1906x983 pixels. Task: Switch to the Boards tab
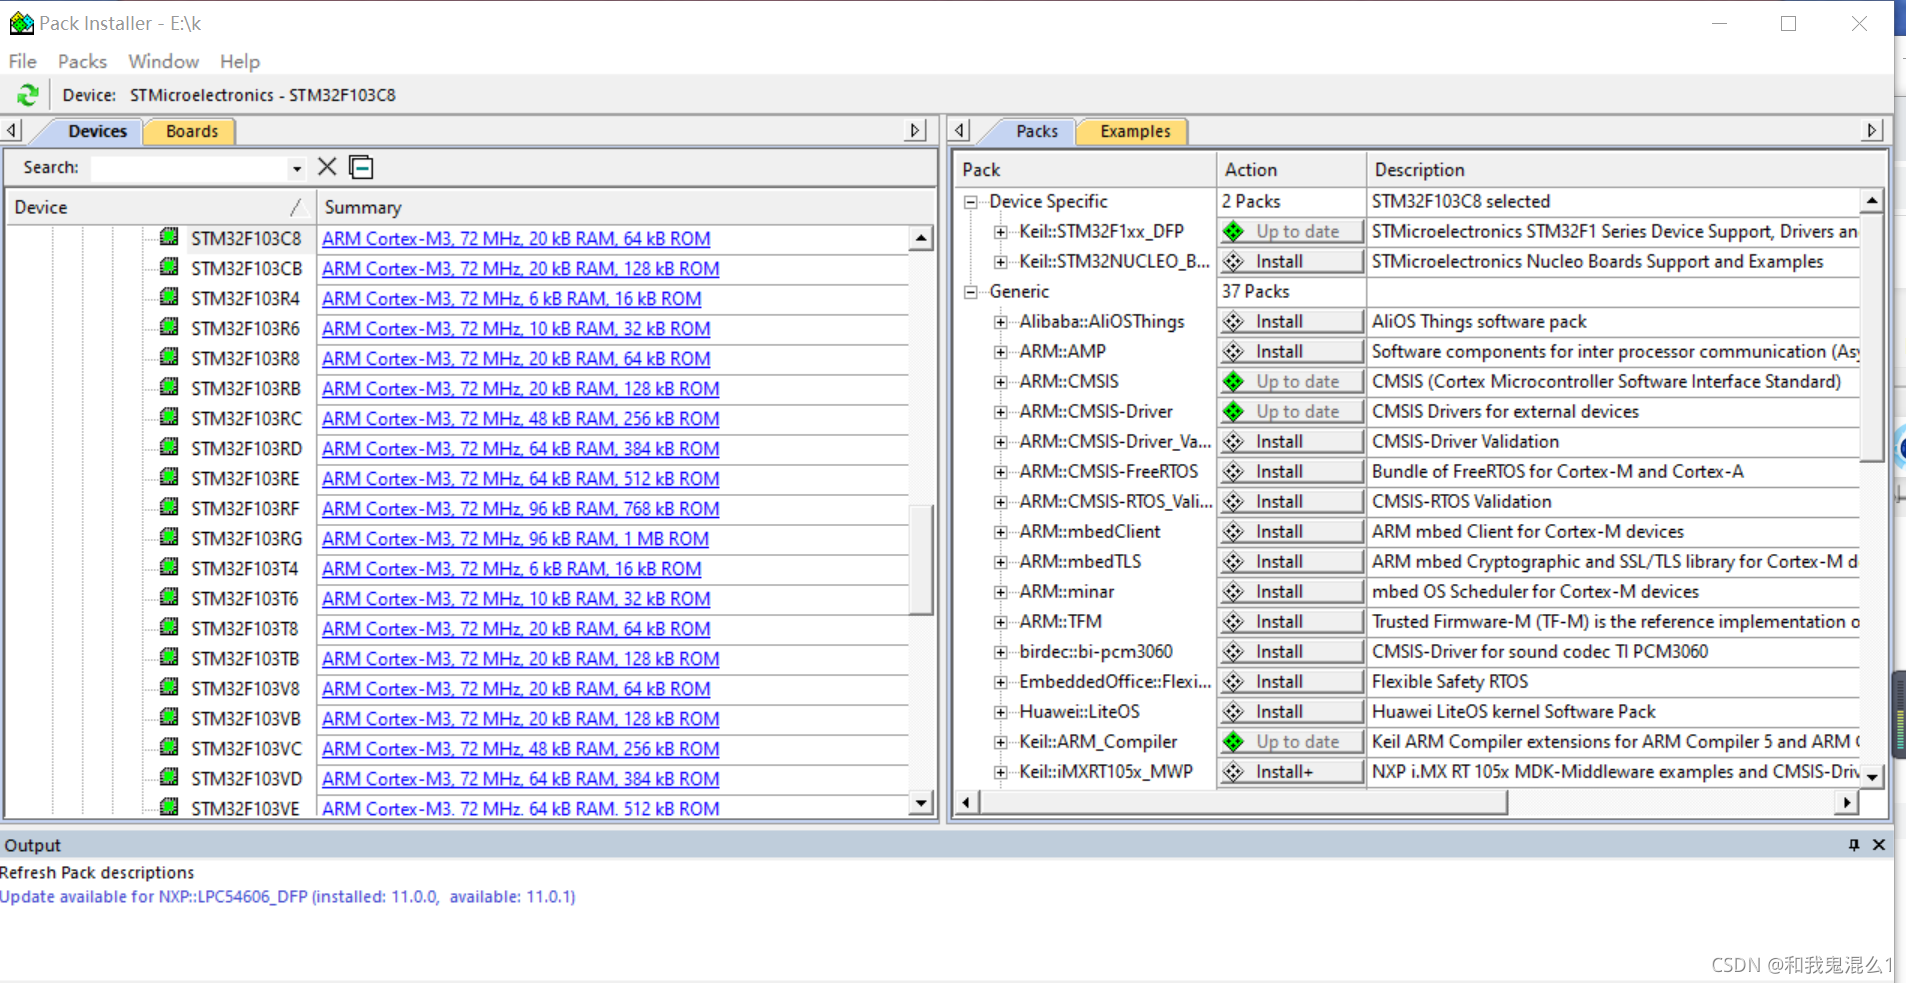point(191,131)
